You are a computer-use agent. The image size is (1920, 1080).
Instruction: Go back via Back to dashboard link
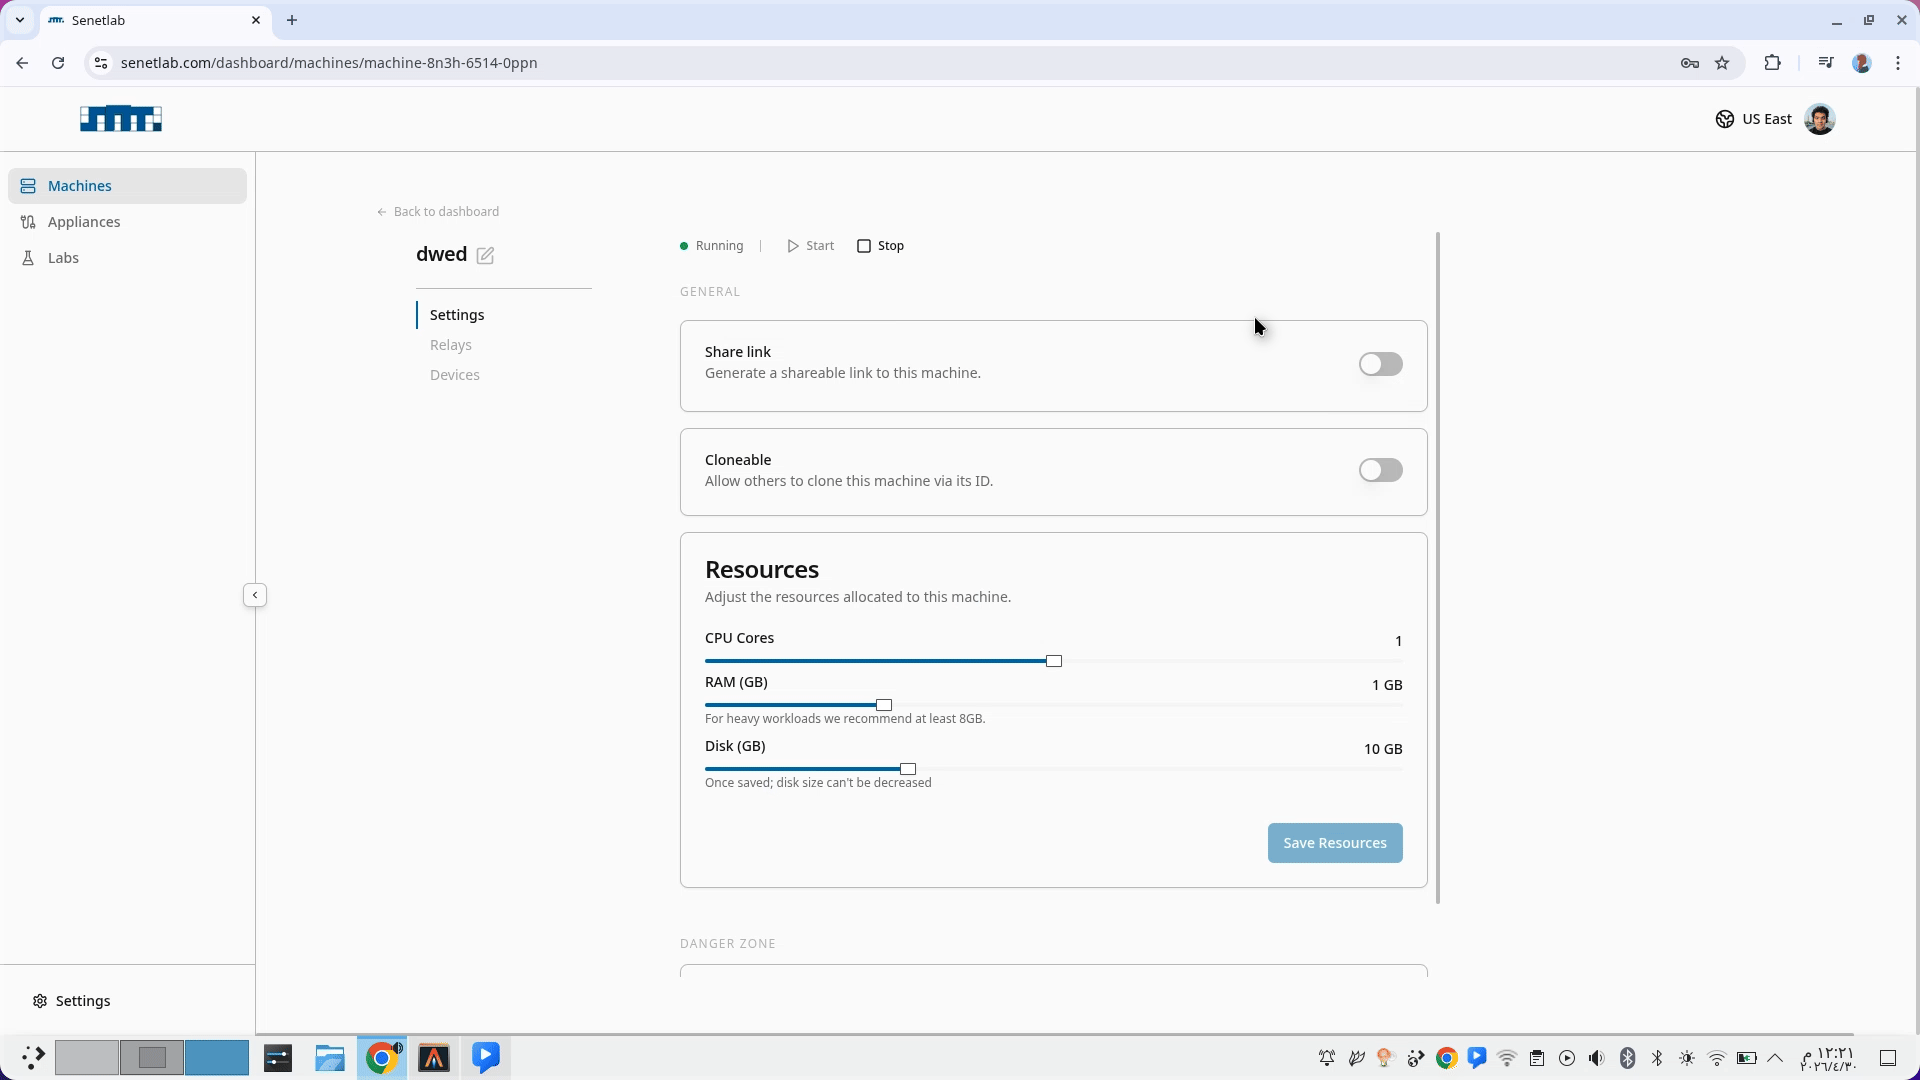click(x=438, y=212)
